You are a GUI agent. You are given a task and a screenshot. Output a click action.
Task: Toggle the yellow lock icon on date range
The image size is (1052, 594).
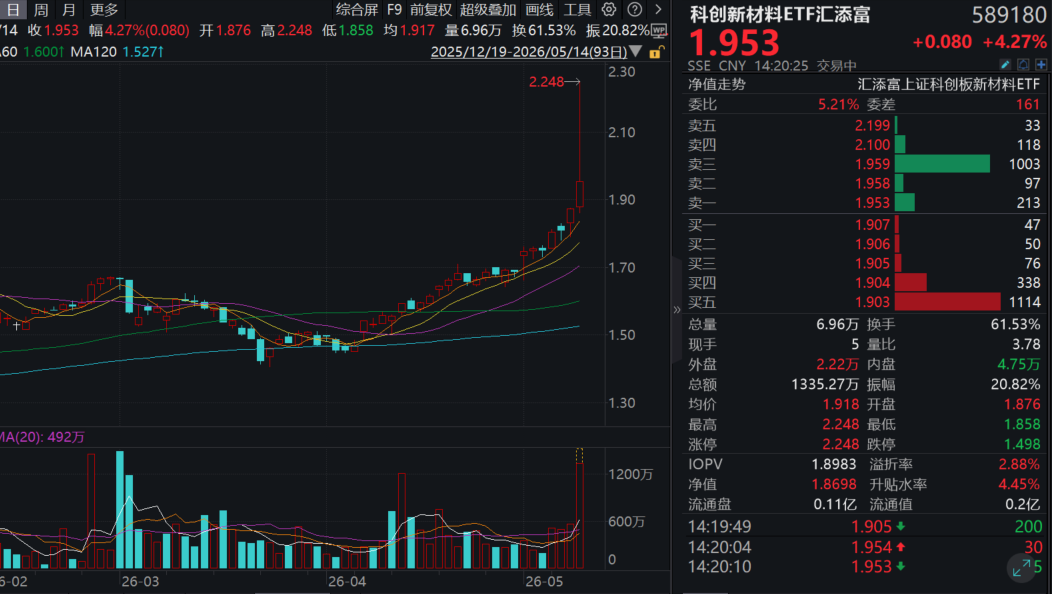(657, 52)
